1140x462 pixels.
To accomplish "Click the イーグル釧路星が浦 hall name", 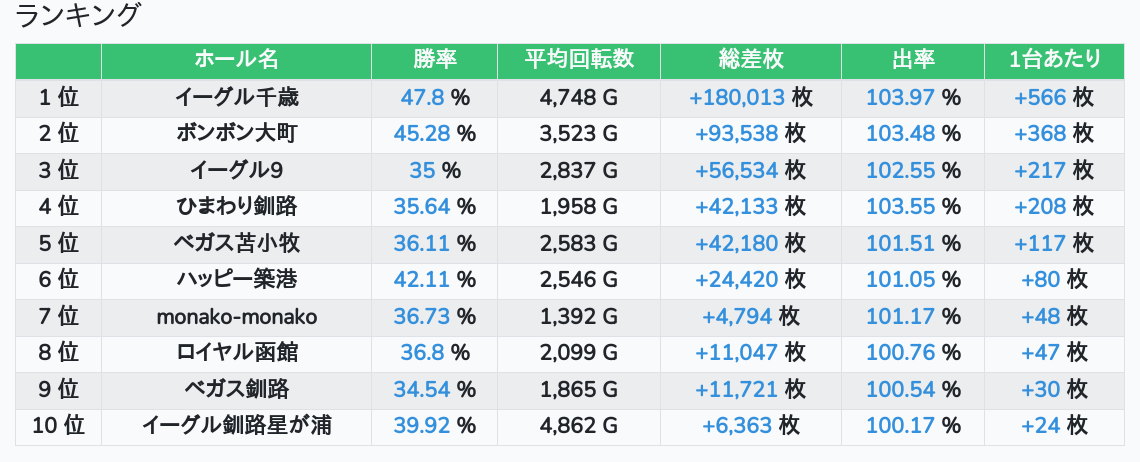I will coord(236,426).
